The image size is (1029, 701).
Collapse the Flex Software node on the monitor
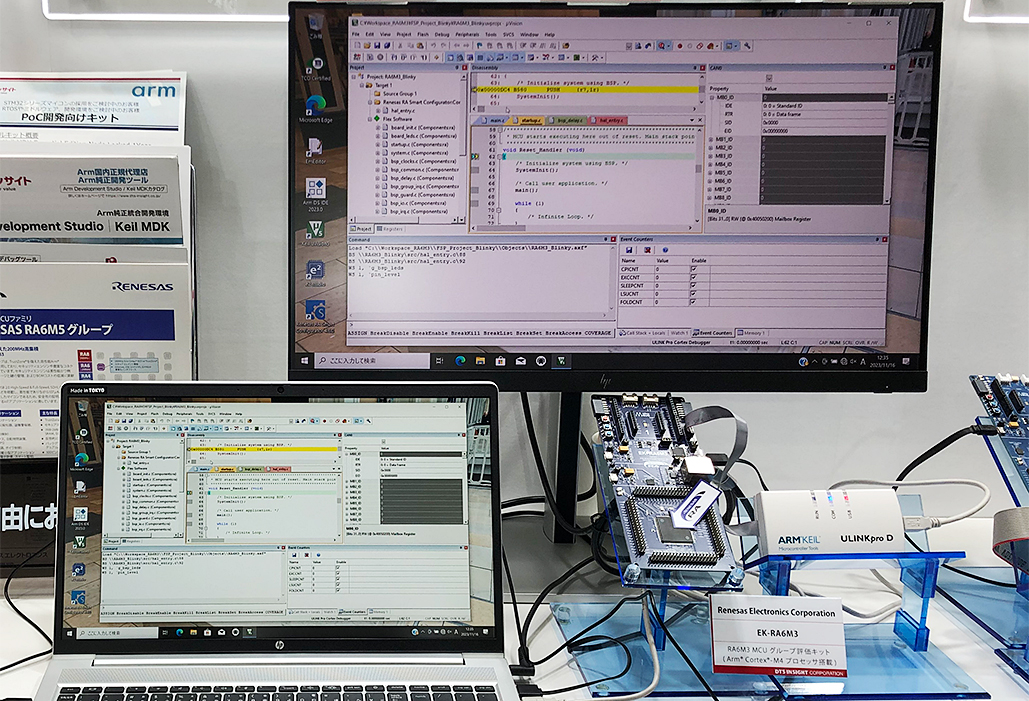(x=369, y=119)
